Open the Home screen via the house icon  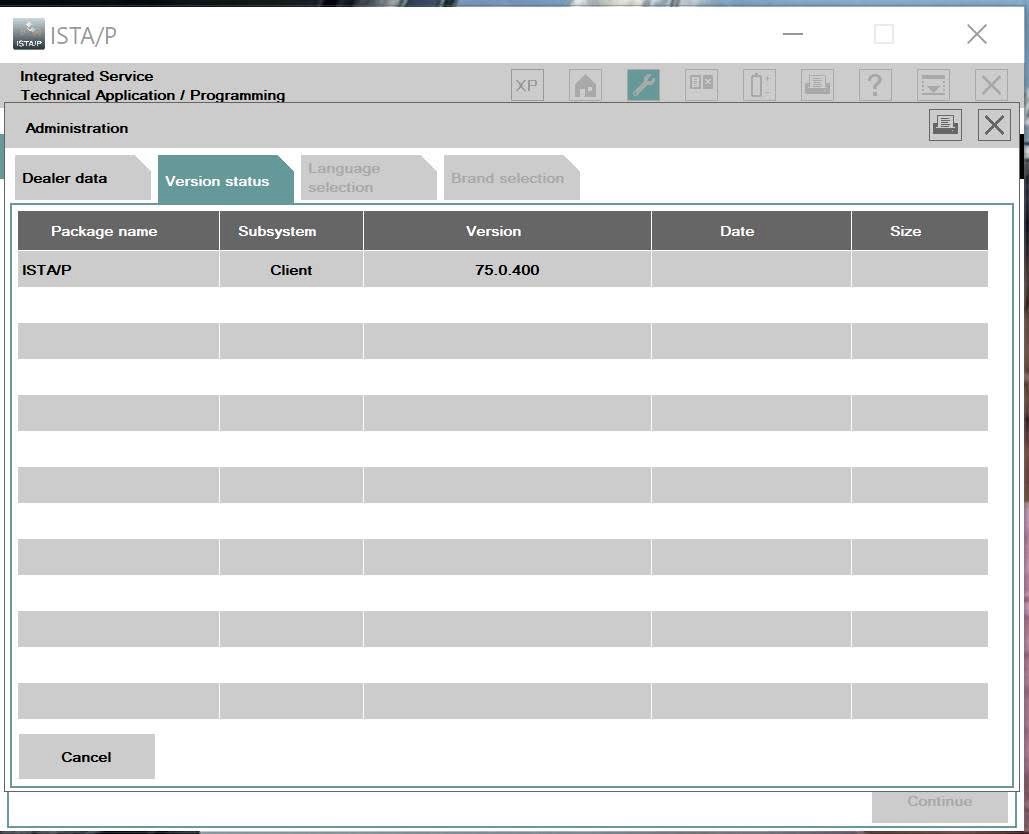585,85
